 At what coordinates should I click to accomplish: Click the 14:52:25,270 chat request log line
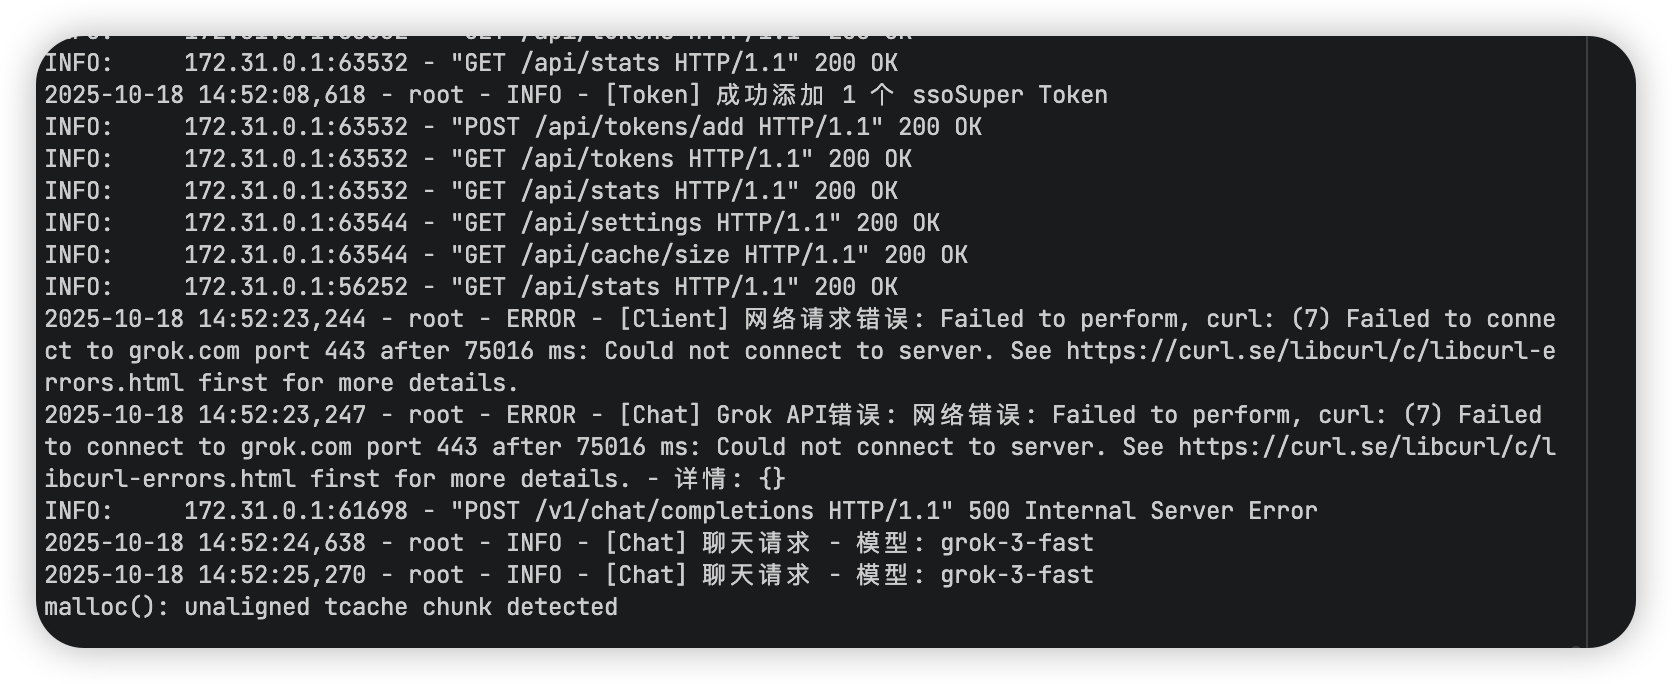pos(569,575)
